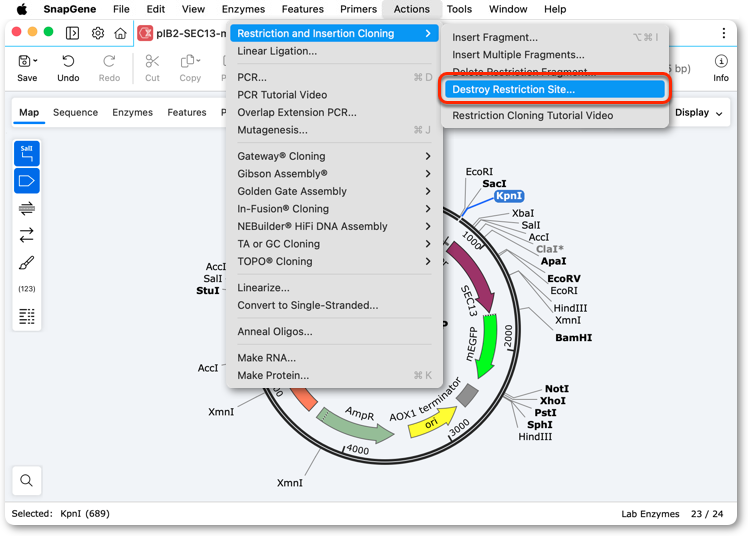Open the SnapGene app menu
The height and width of the screenshot is (536, 748).
tap(70, 9)
